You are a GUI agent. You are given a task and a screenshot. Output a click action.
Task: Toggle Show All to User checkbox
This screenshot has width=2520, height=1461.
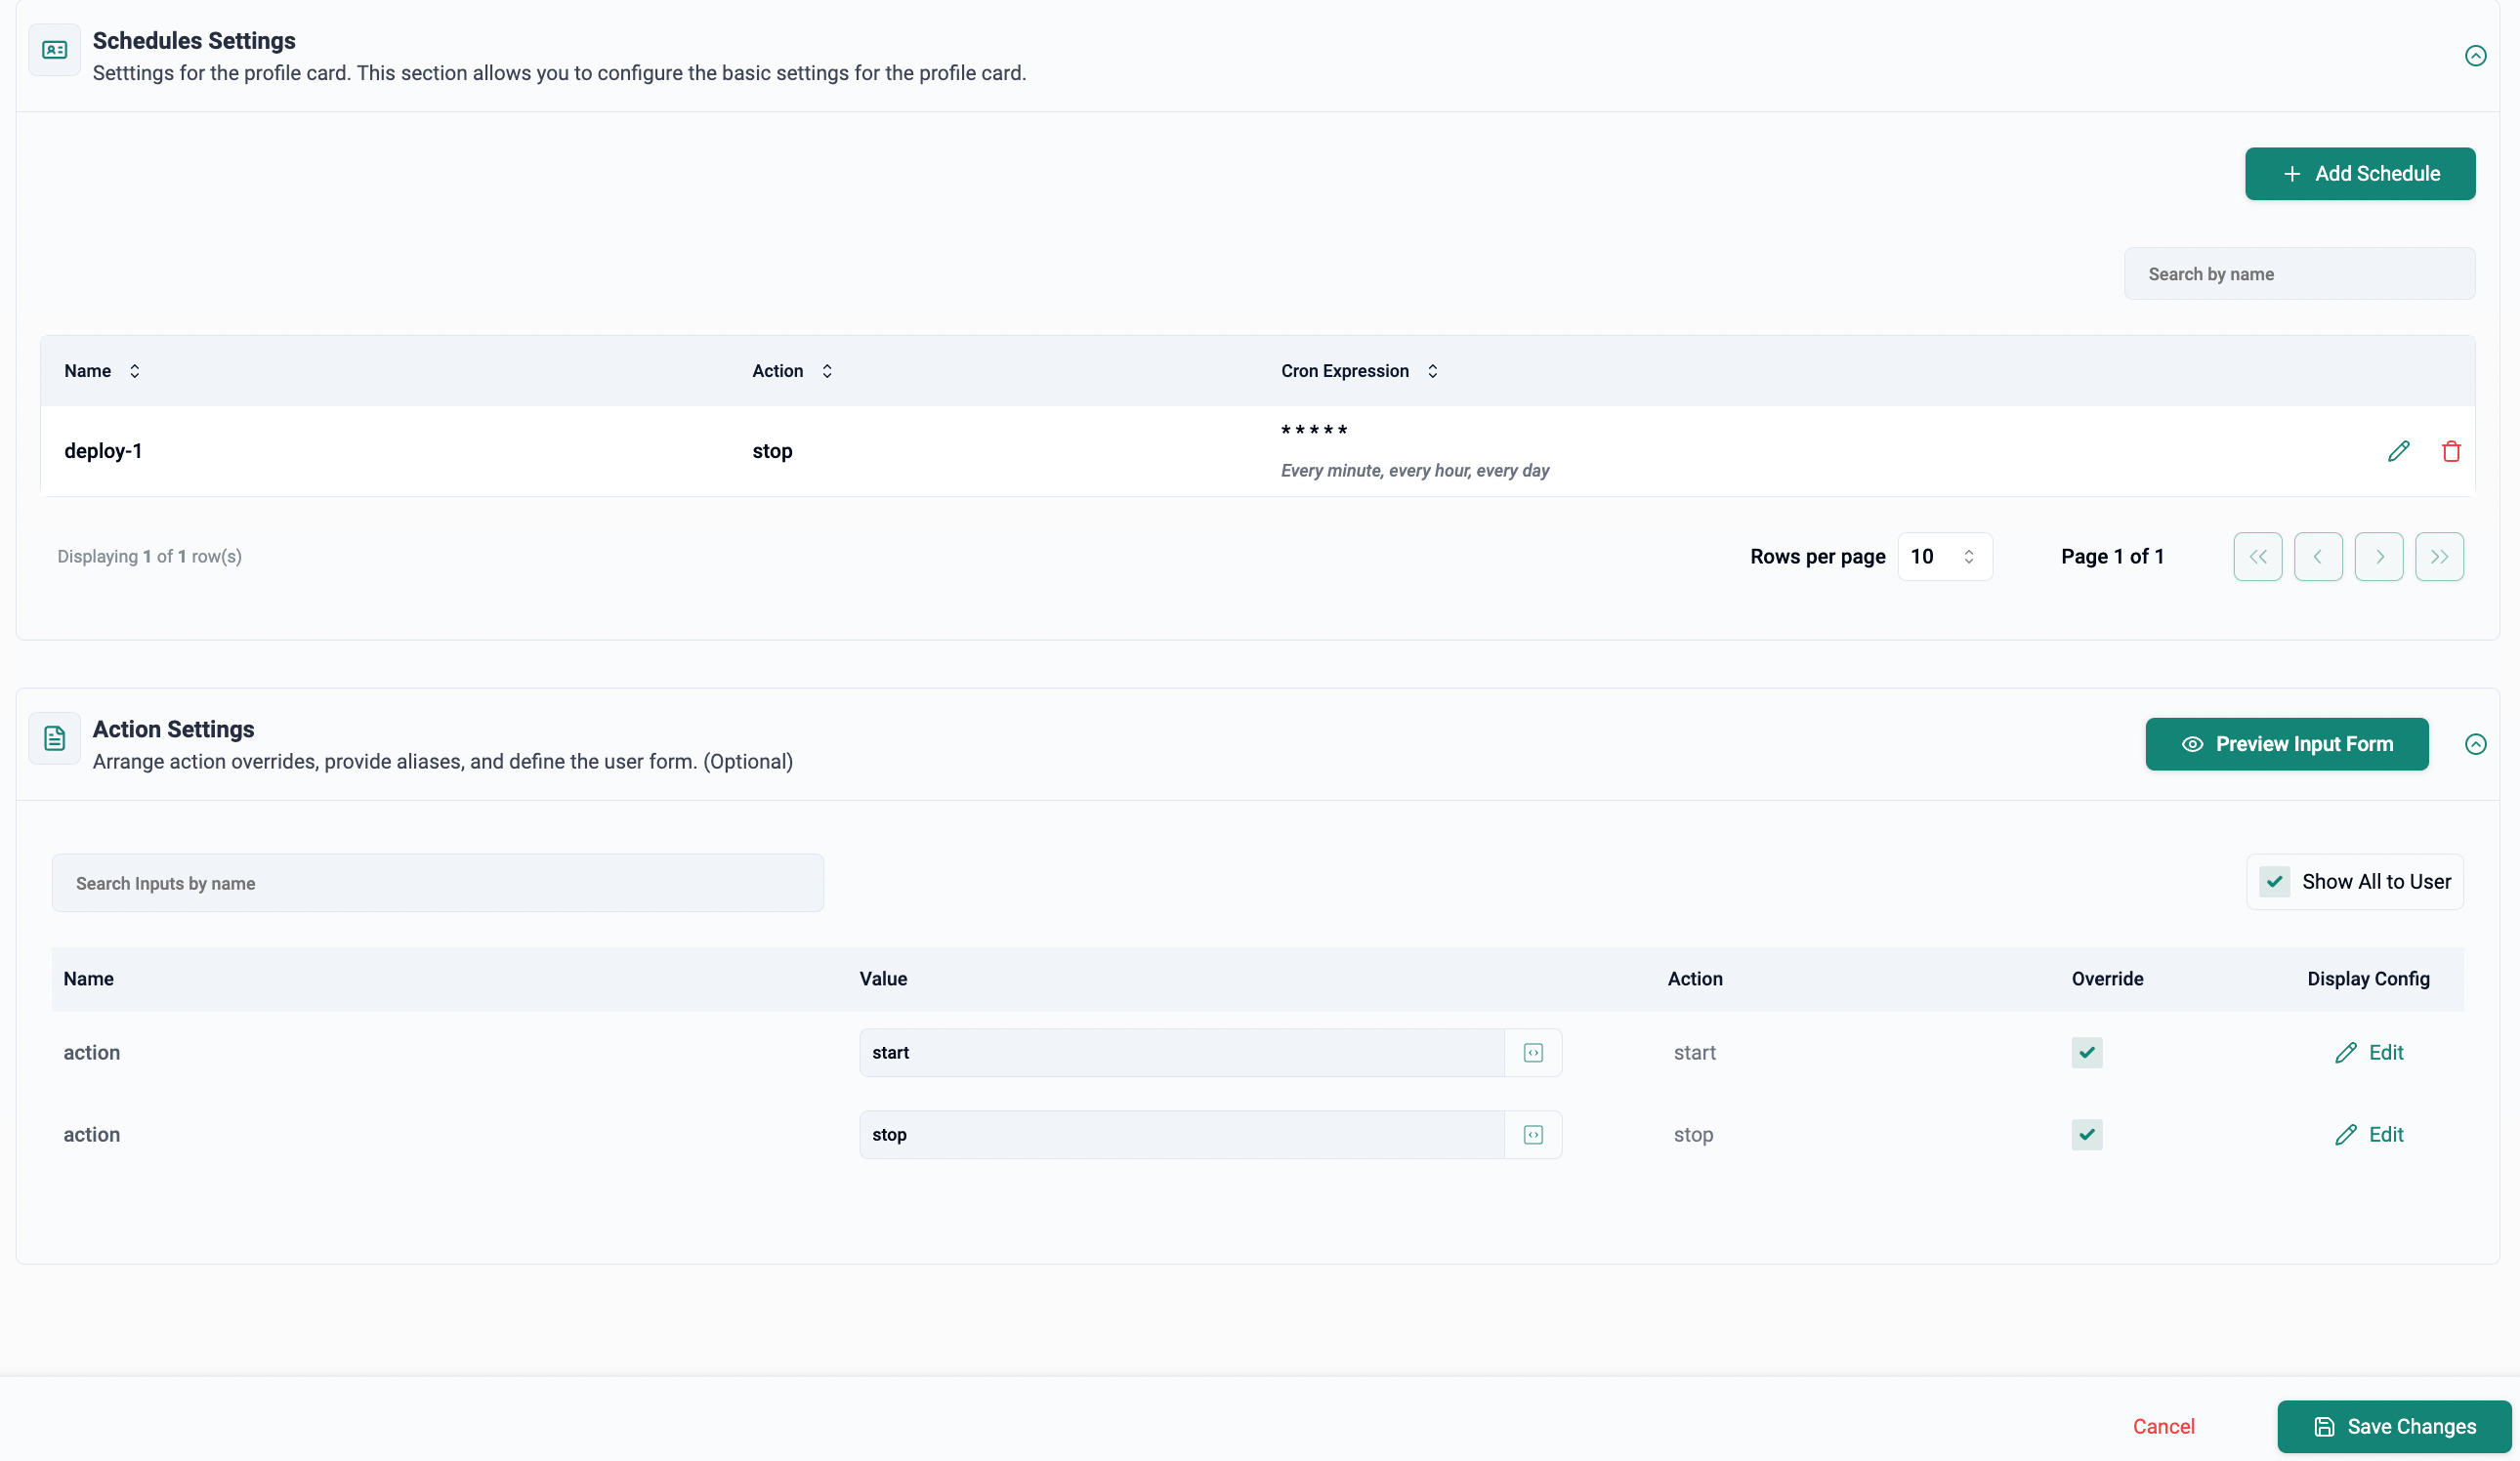[2274, 881]
